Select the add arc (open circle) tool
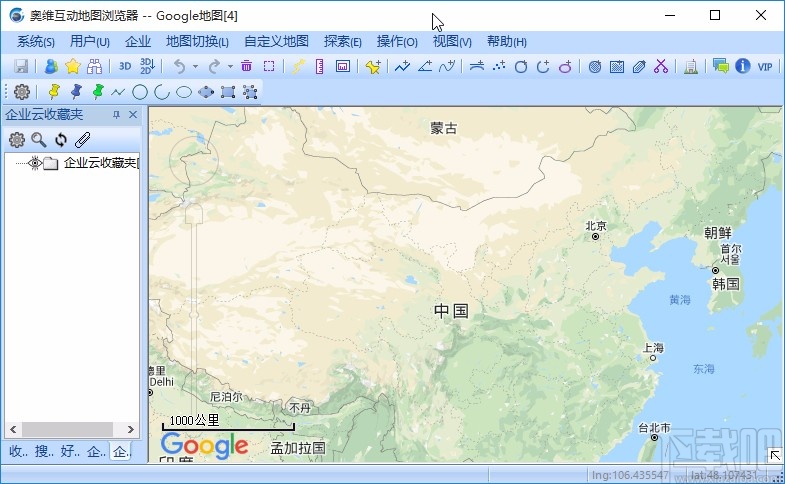 click(543, 66)
